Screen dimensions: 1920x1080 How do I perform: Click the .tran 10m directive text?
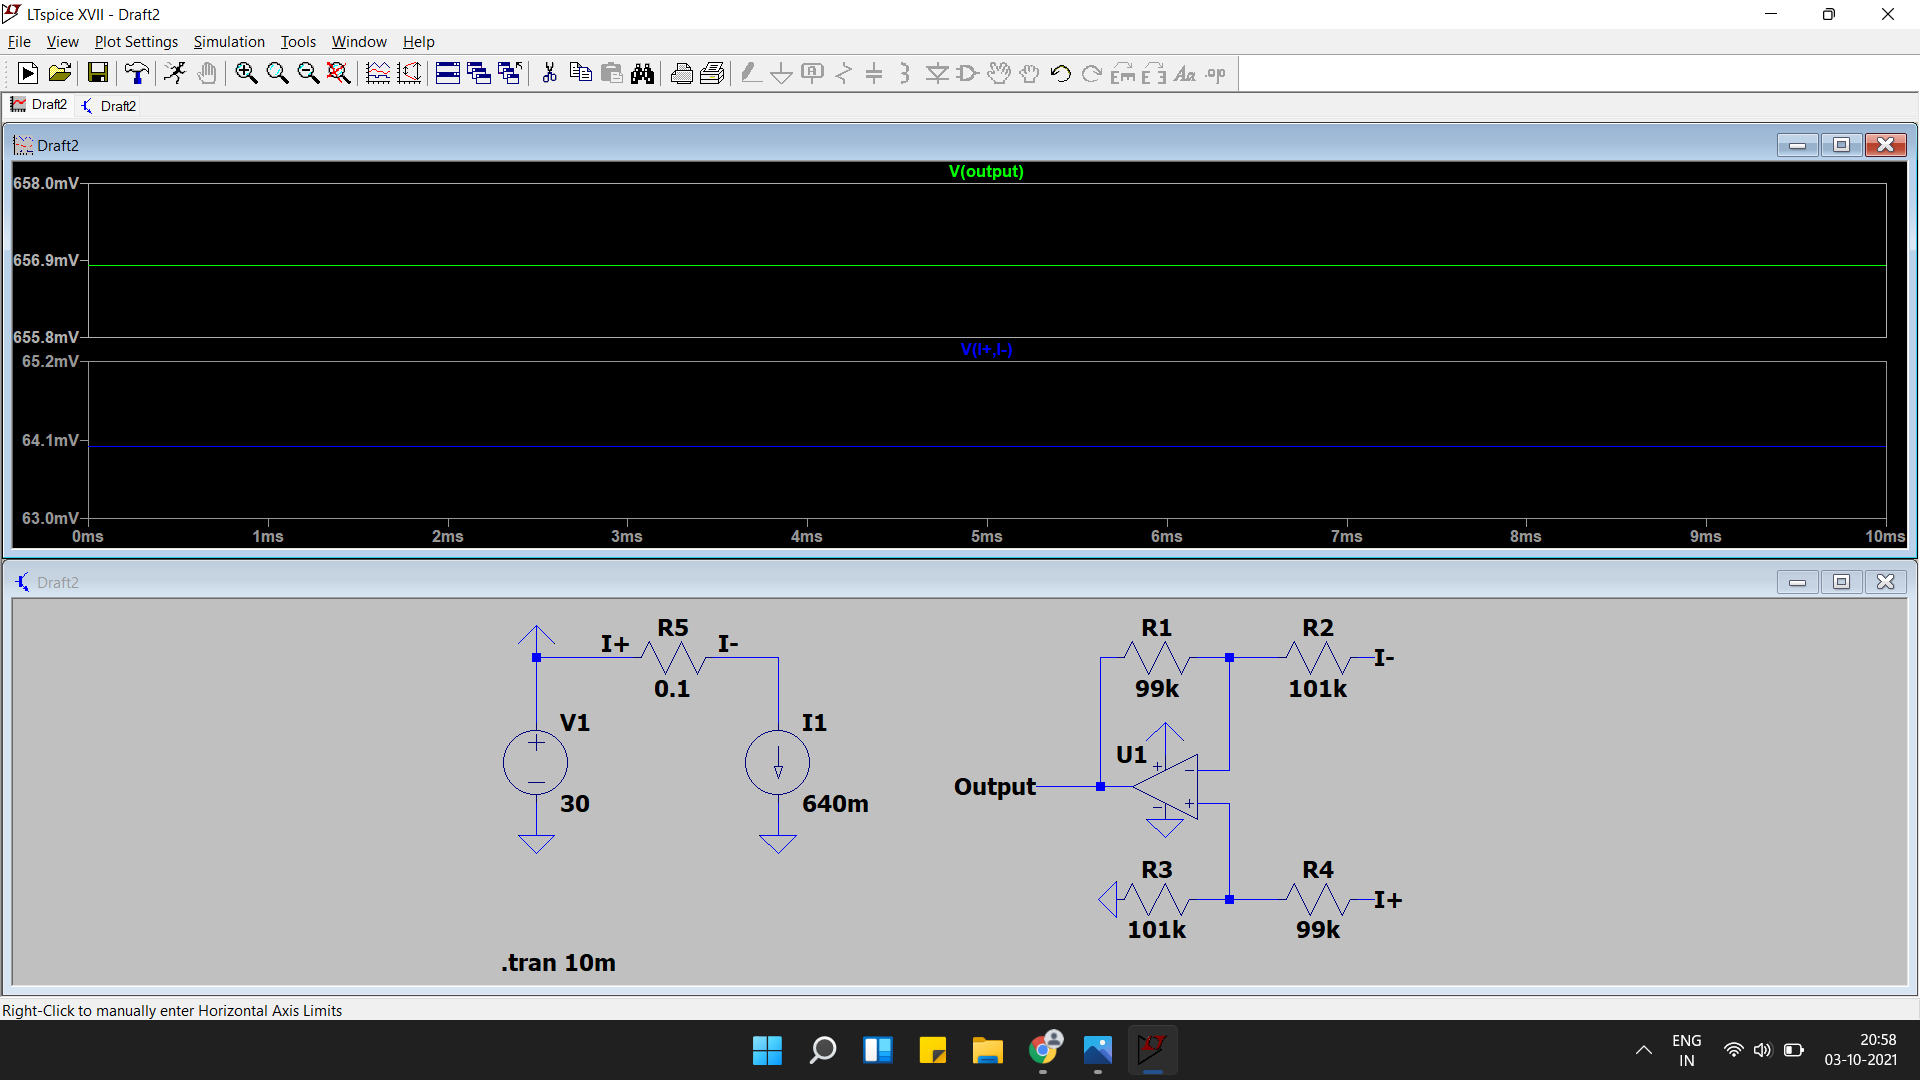(x=558, y=963)
